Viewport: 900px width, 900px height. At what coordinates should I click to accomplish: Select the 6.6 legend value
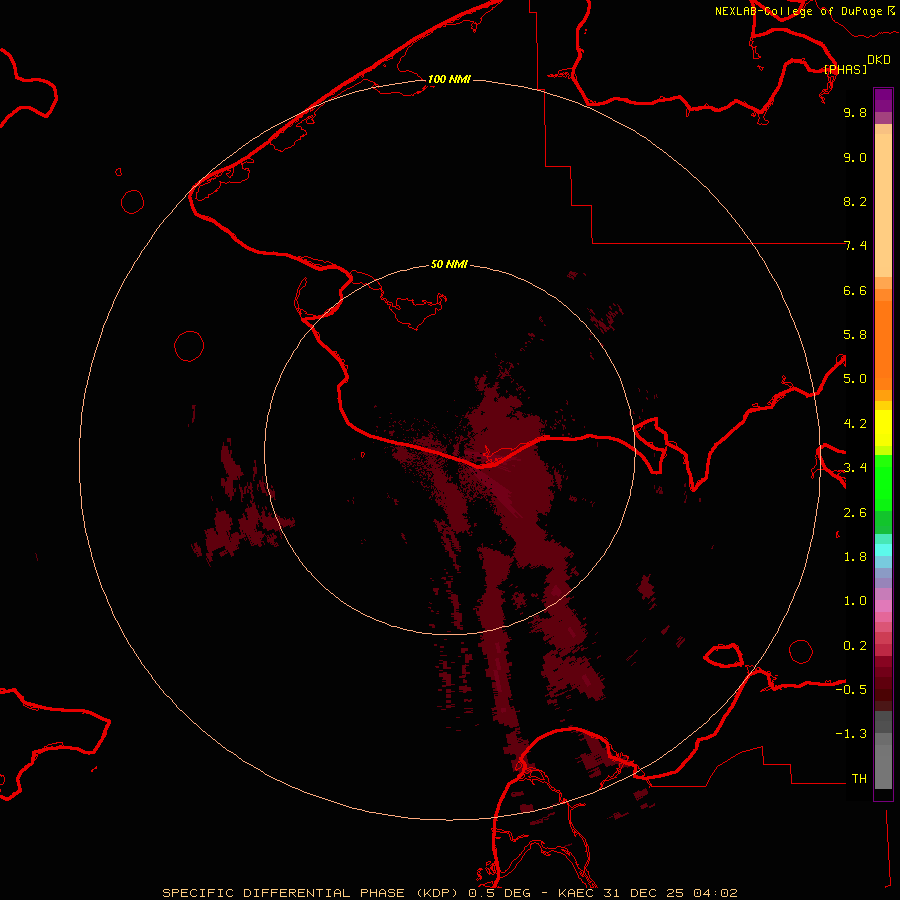855,290
